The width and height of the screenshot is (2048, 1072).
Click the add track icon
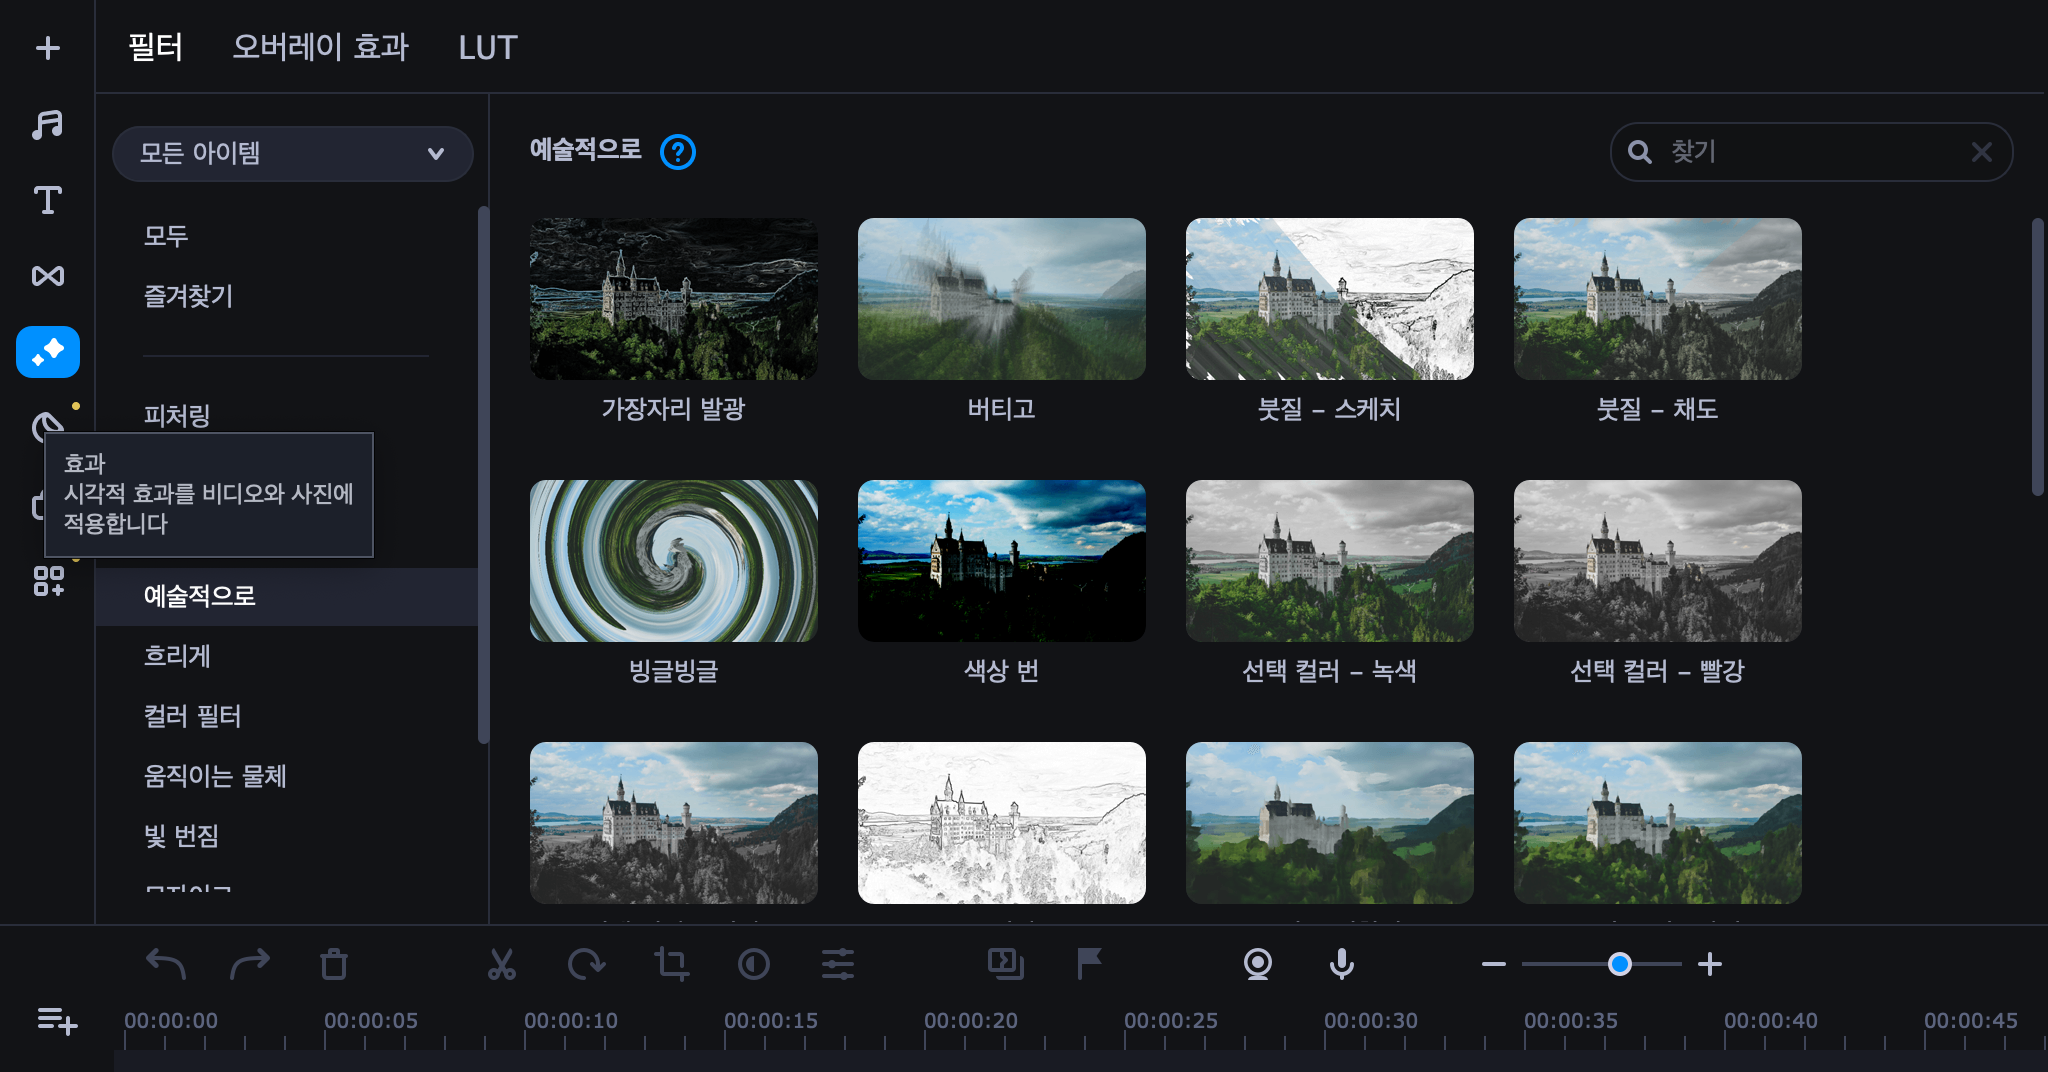[x=57, y=1021]
